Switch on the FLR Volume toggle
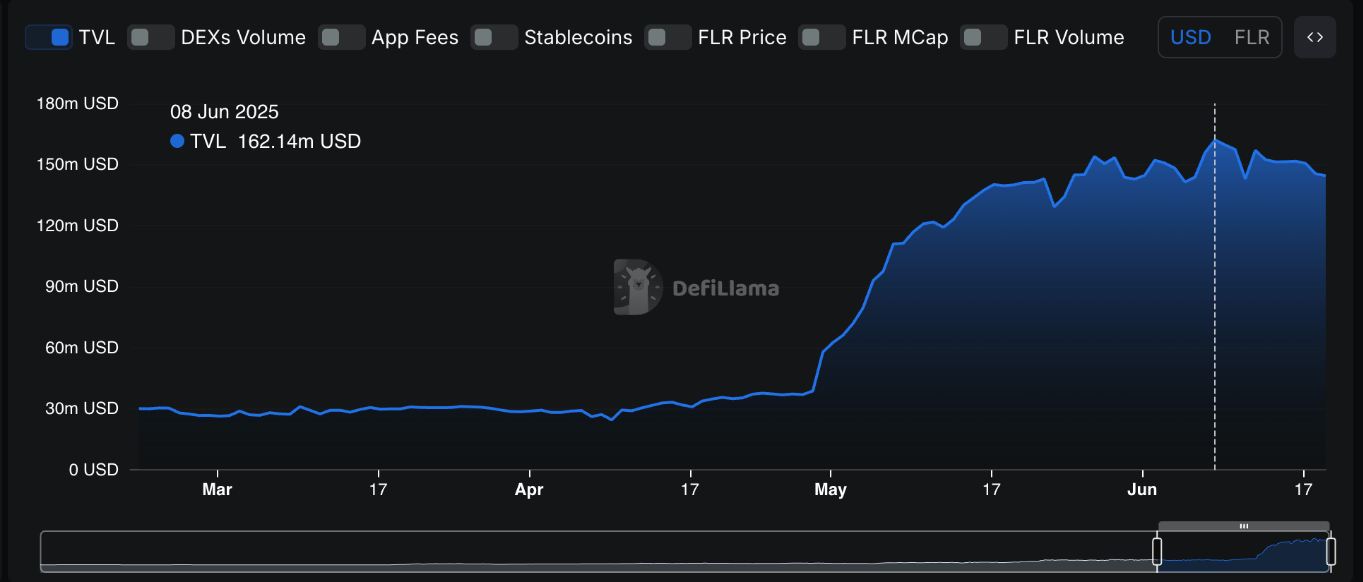 tap(984, 37)
